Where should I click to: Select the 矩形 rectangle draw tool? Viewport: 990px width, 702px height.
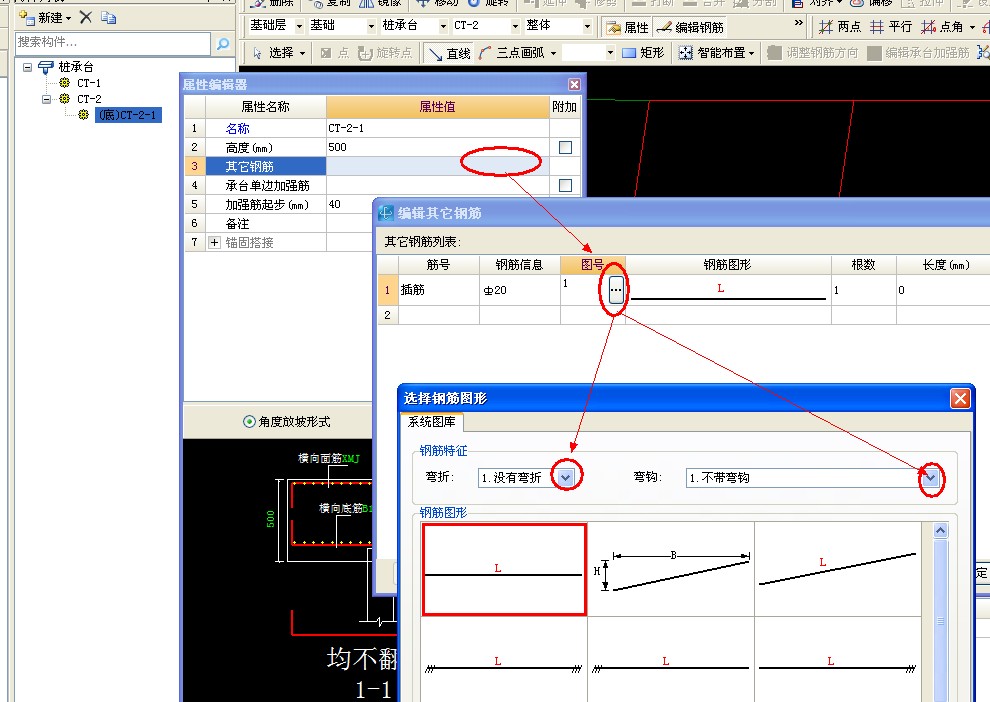[643, 53]
